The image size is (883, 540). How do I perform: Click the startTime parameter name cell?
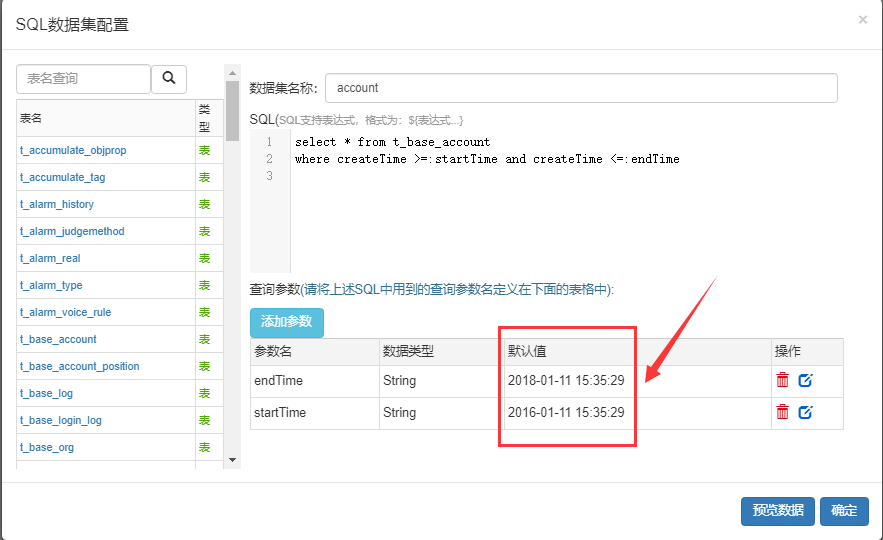click(x=315, y=413)
